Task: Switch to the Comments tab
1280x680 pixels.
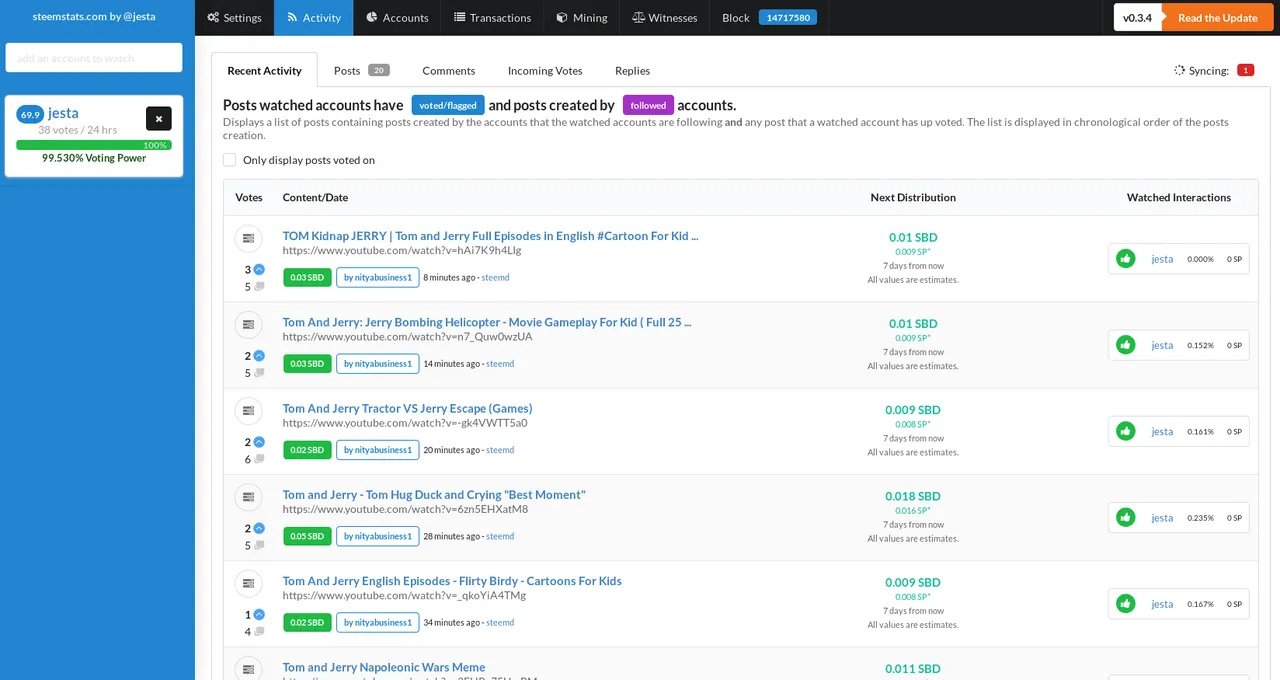Action: pos(448,70)
